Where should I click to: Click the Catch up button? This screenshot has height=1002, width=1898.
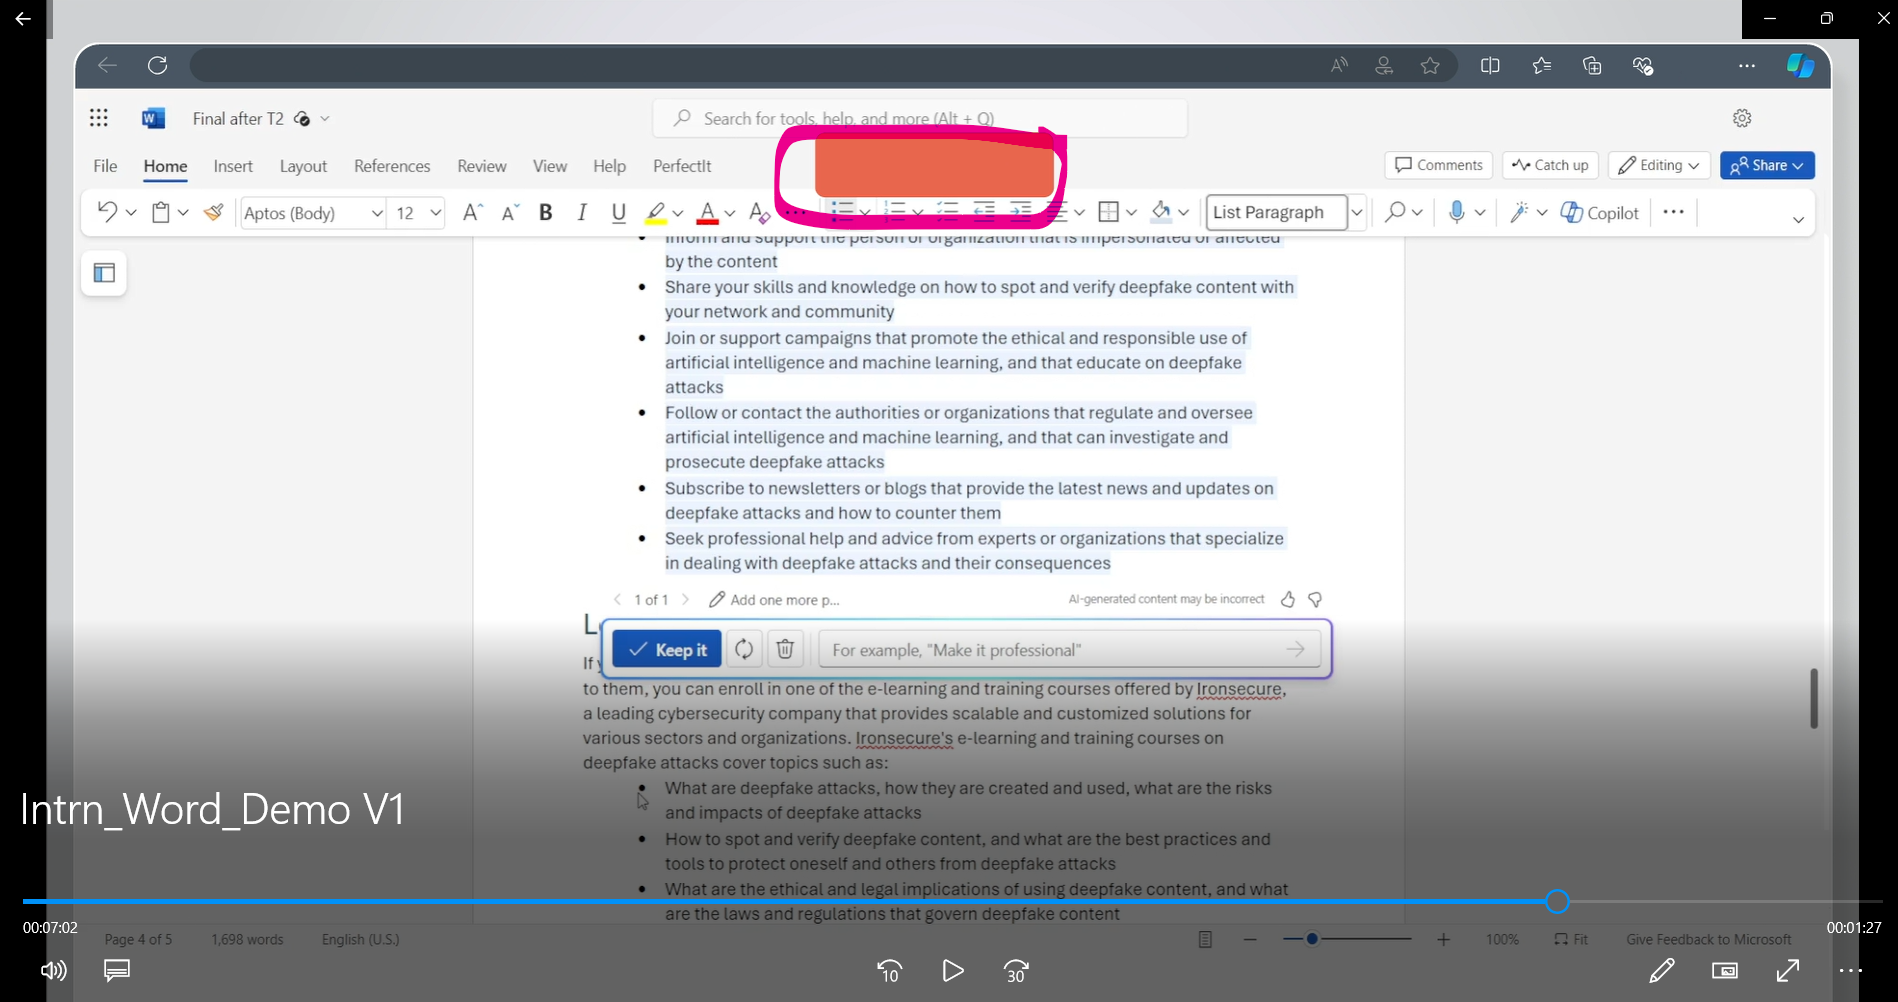(x=1550, y=165)
